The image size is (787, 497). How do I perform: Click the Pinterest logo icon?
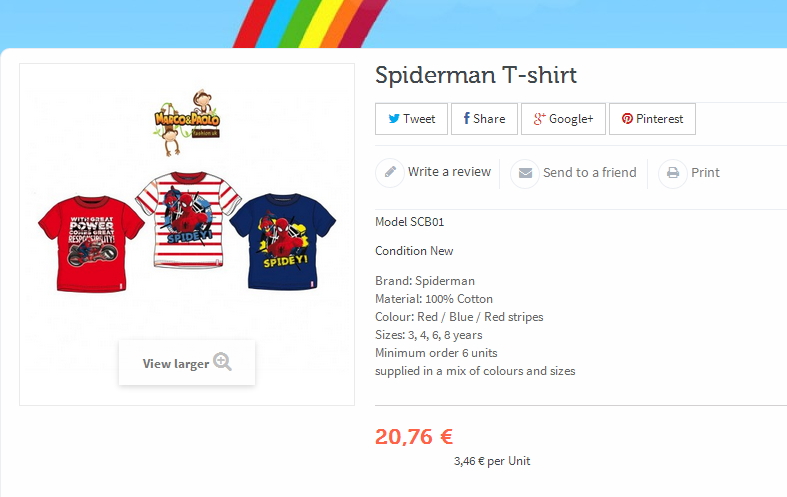tap(627, 119)
